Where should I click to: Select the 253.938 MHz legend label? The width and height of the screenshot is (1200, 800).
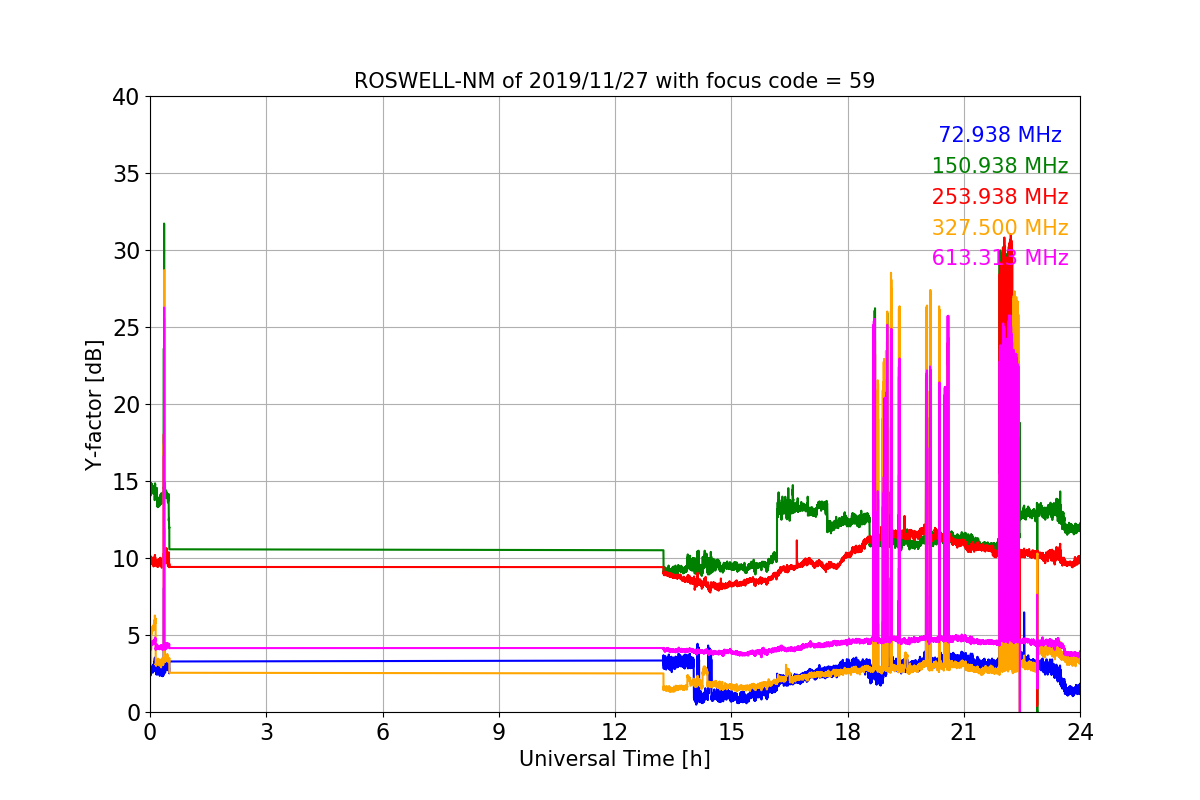pyautogui.click(x=1000, y=197)
